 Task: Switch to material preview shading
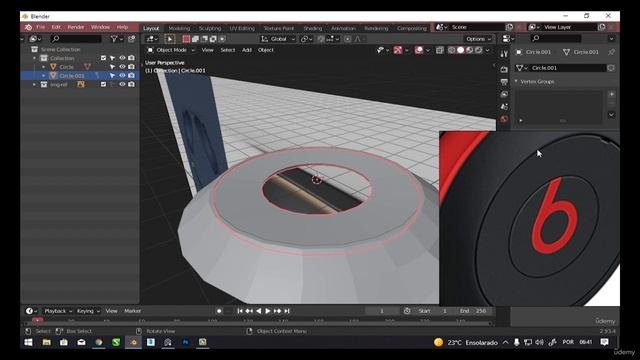click(x=469, y=50)
